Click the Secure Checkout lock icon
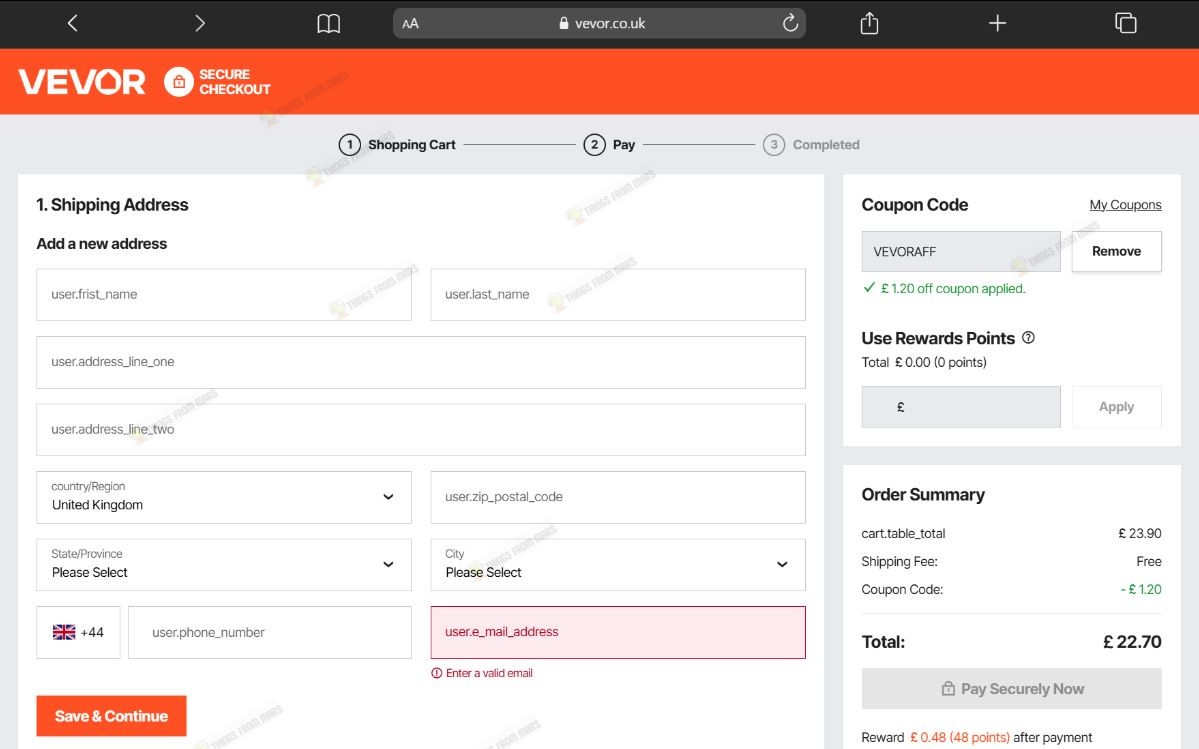The height and width of the screenshot is (749, 1199). 178,82
